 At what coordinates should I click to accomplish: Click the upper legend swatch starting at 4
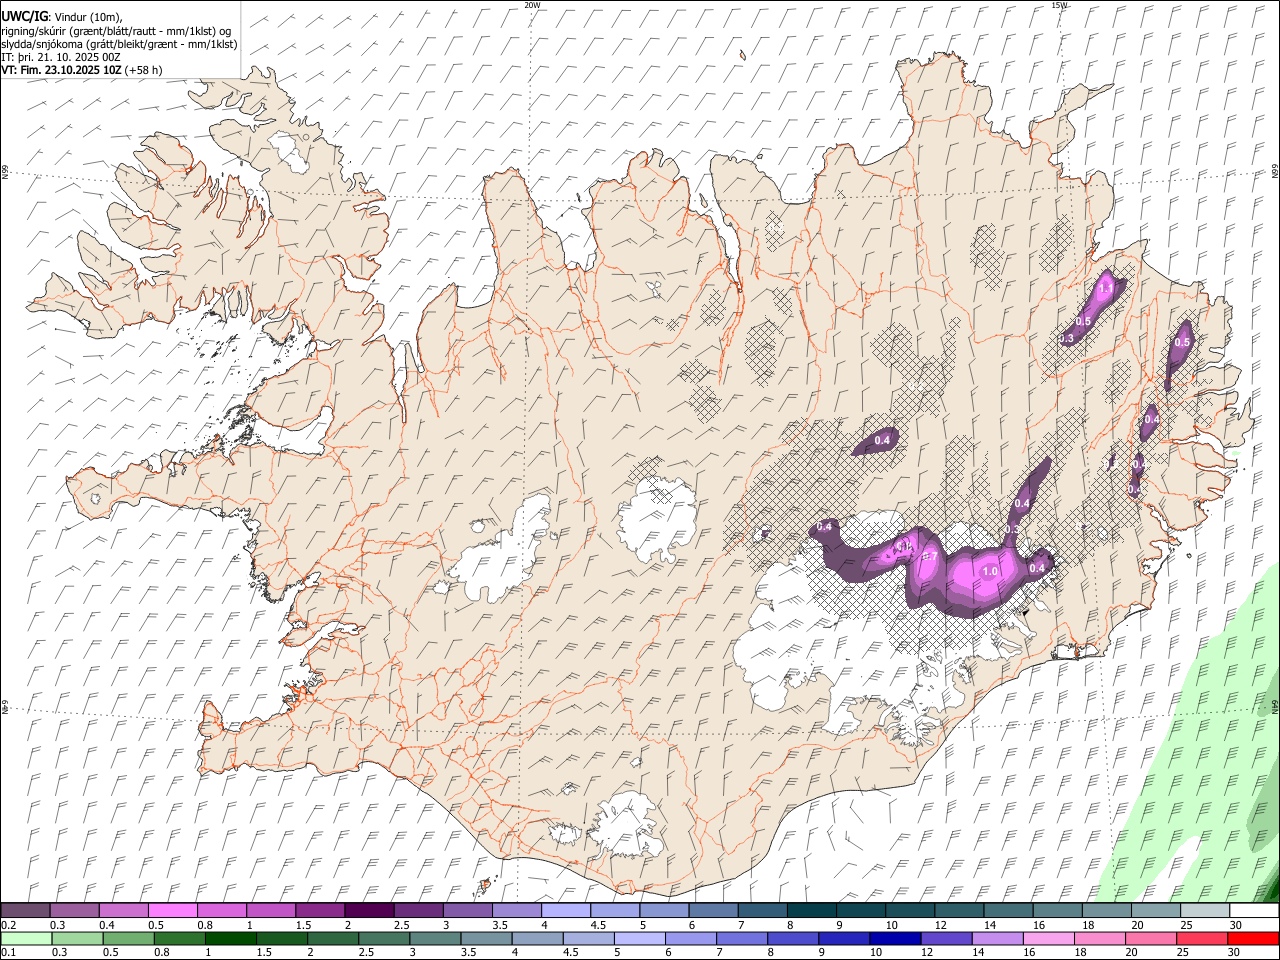pyautogui.click(x=566, y=910)
